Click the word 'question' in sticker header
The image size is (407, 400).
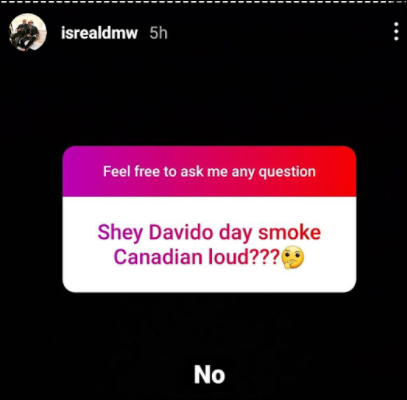(287, 172)
